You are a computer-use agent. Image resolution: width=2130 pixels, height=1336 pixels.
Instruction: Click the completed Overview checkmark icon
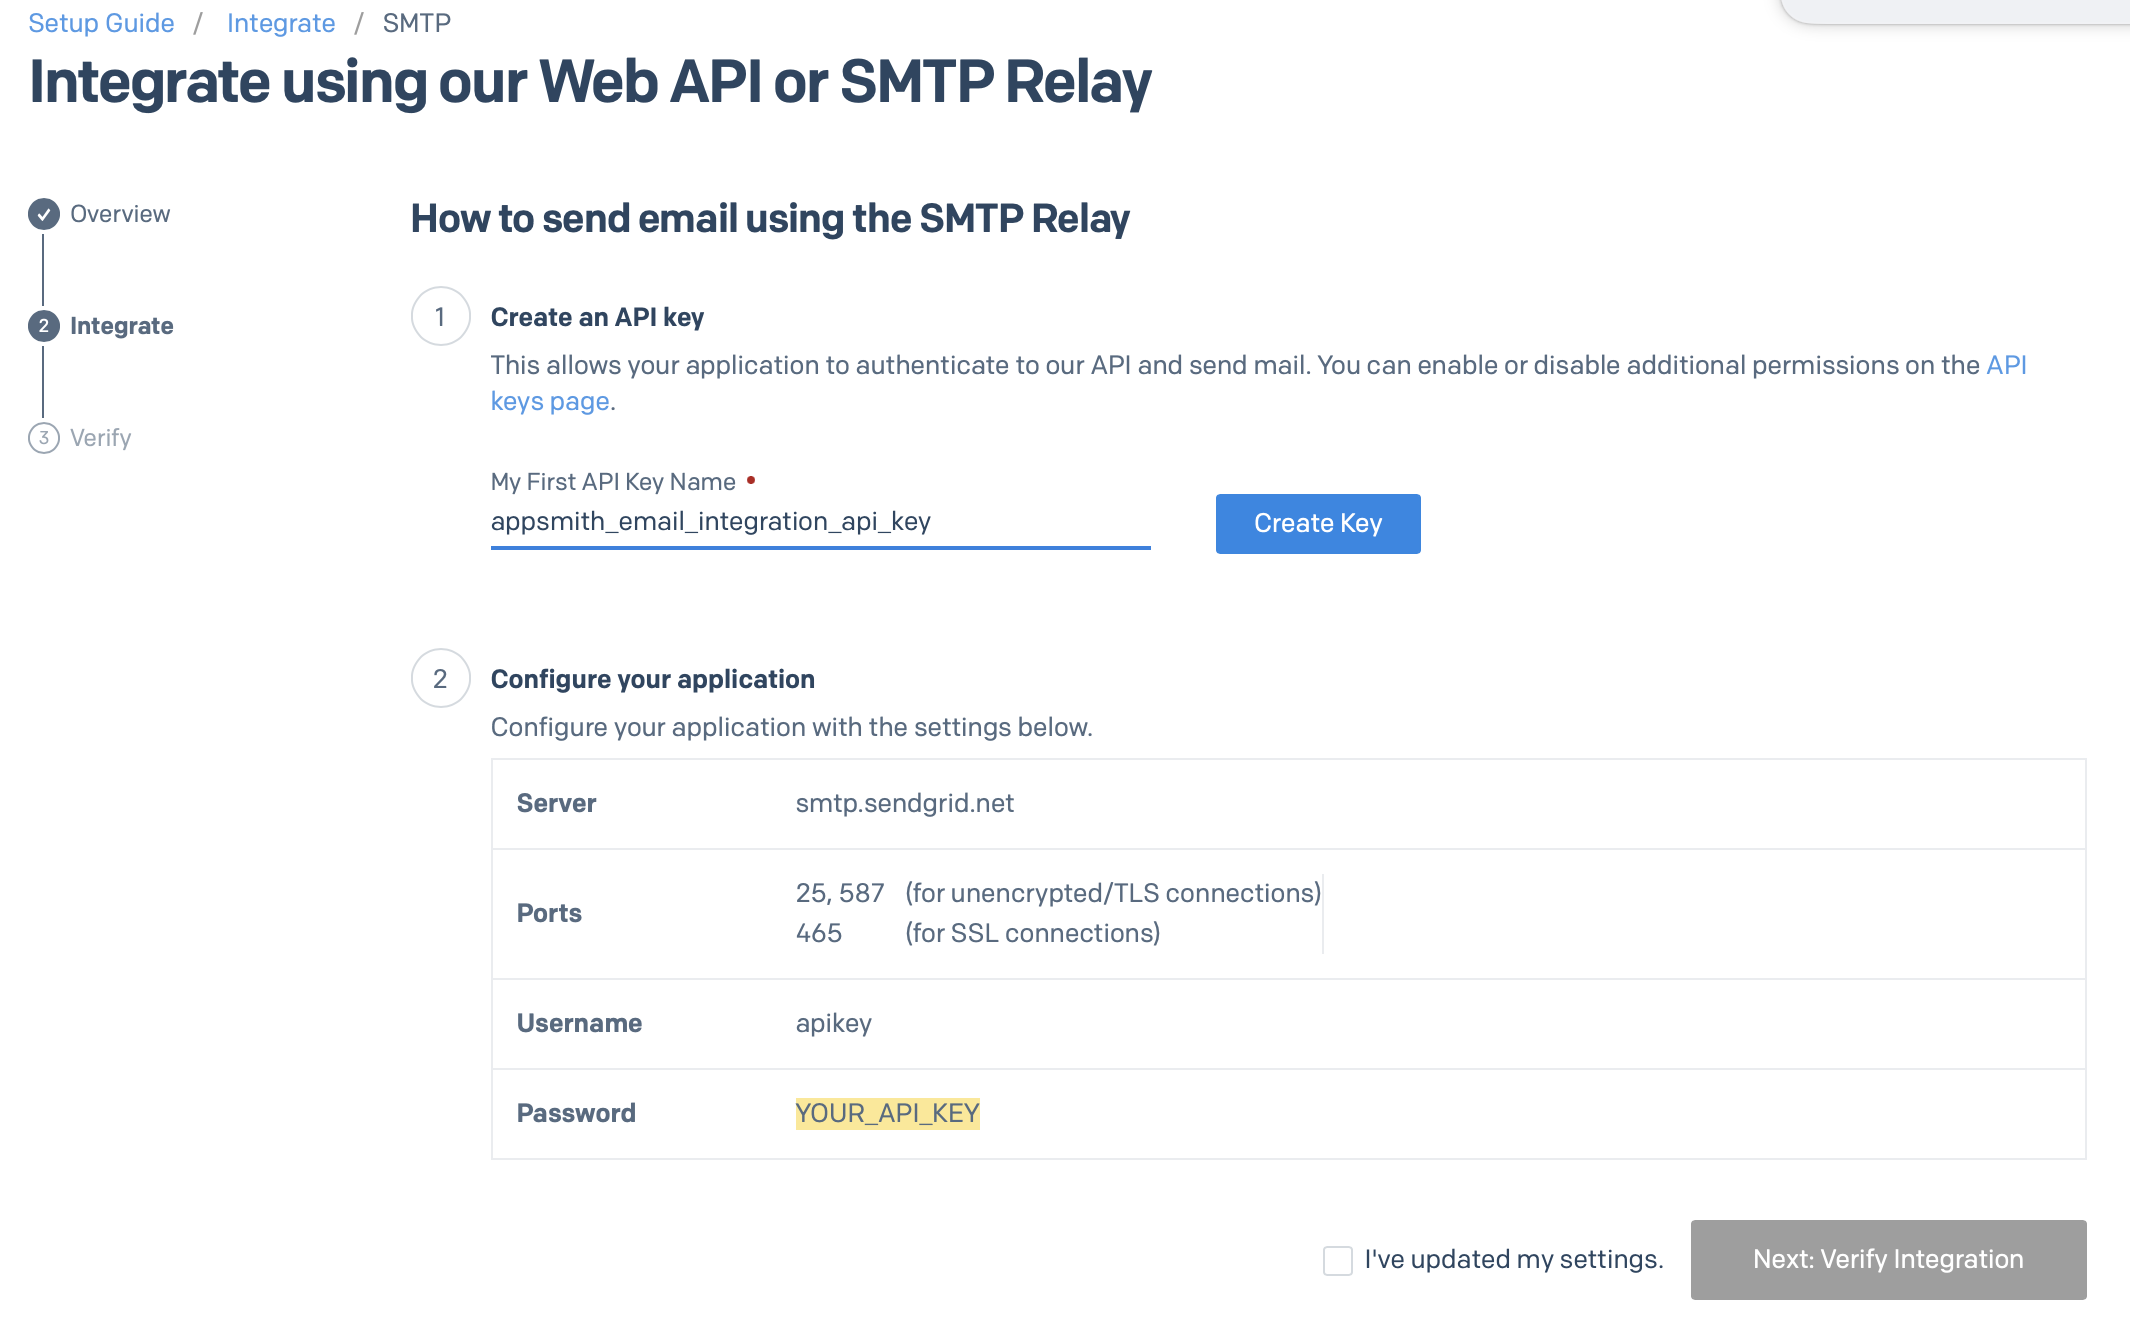43,213
